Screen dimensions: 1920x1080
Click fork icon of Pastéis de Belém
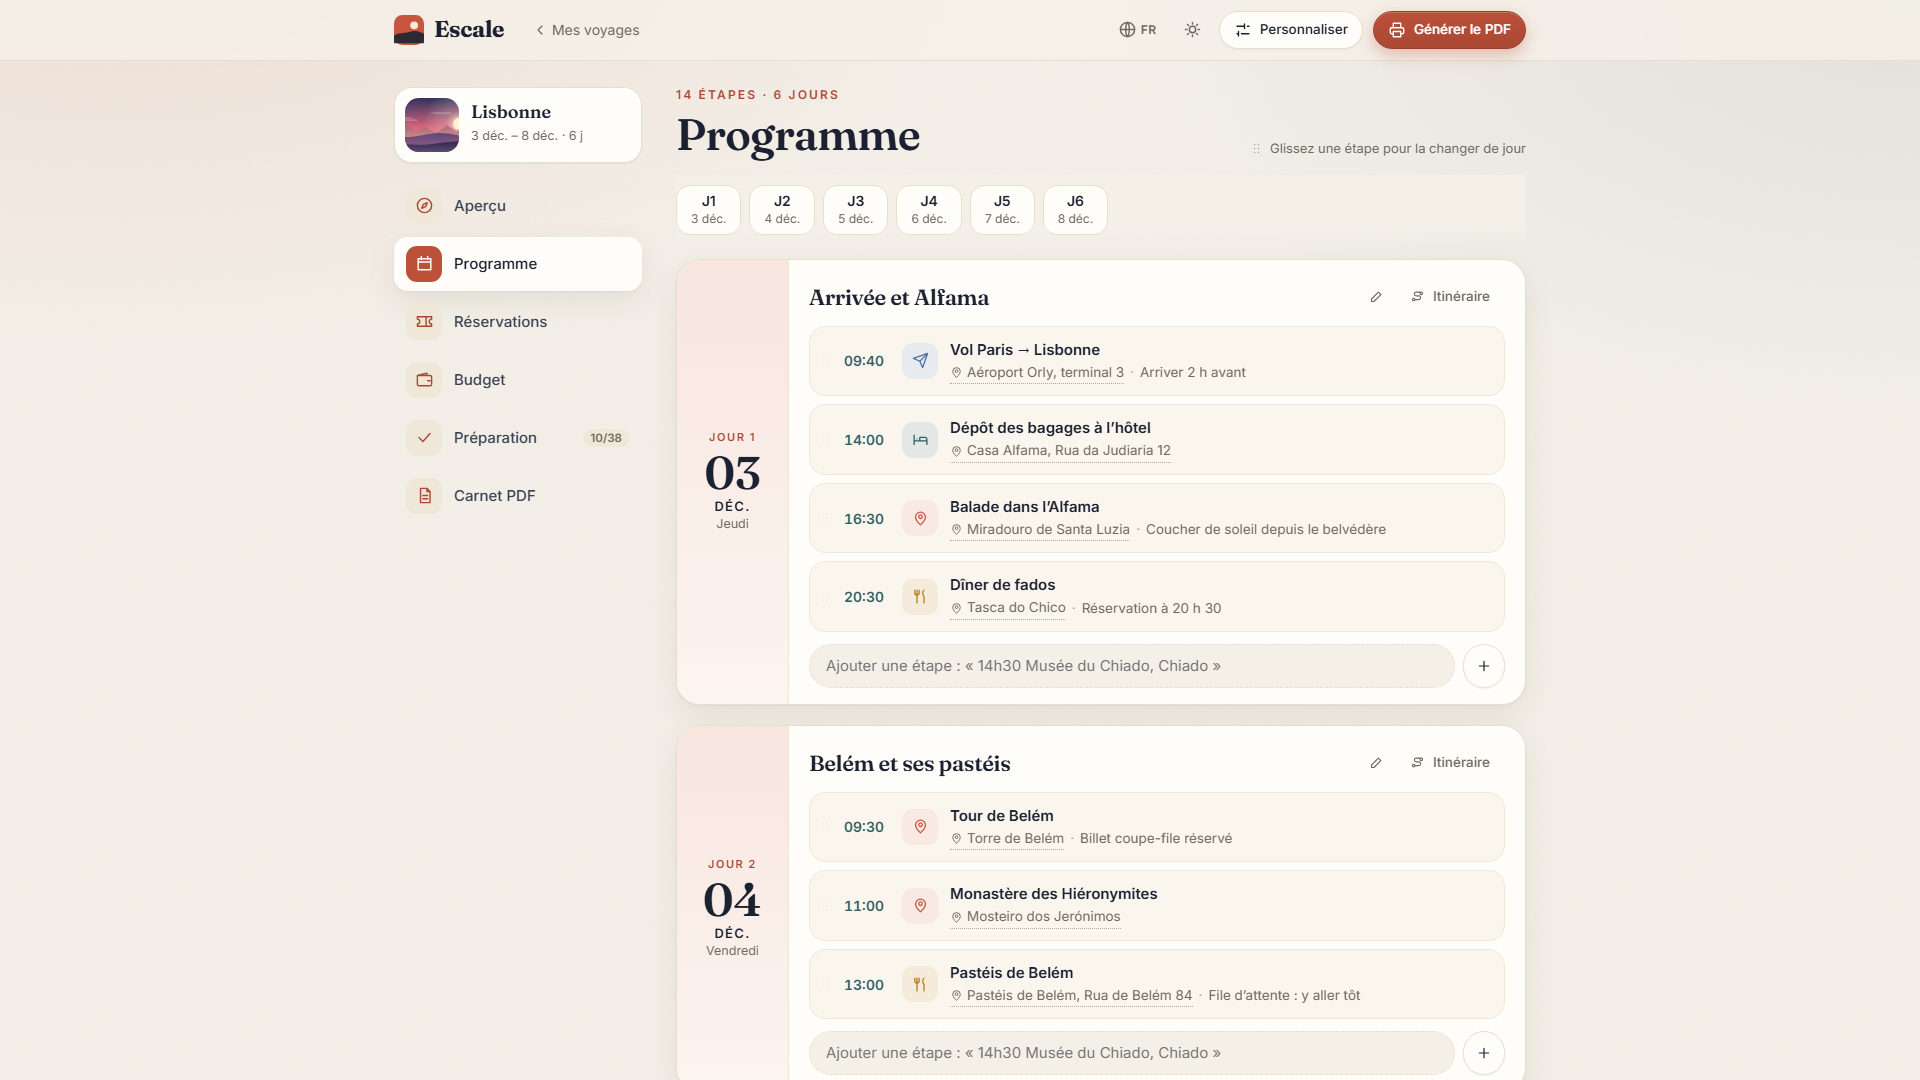(x=920, y=985)
